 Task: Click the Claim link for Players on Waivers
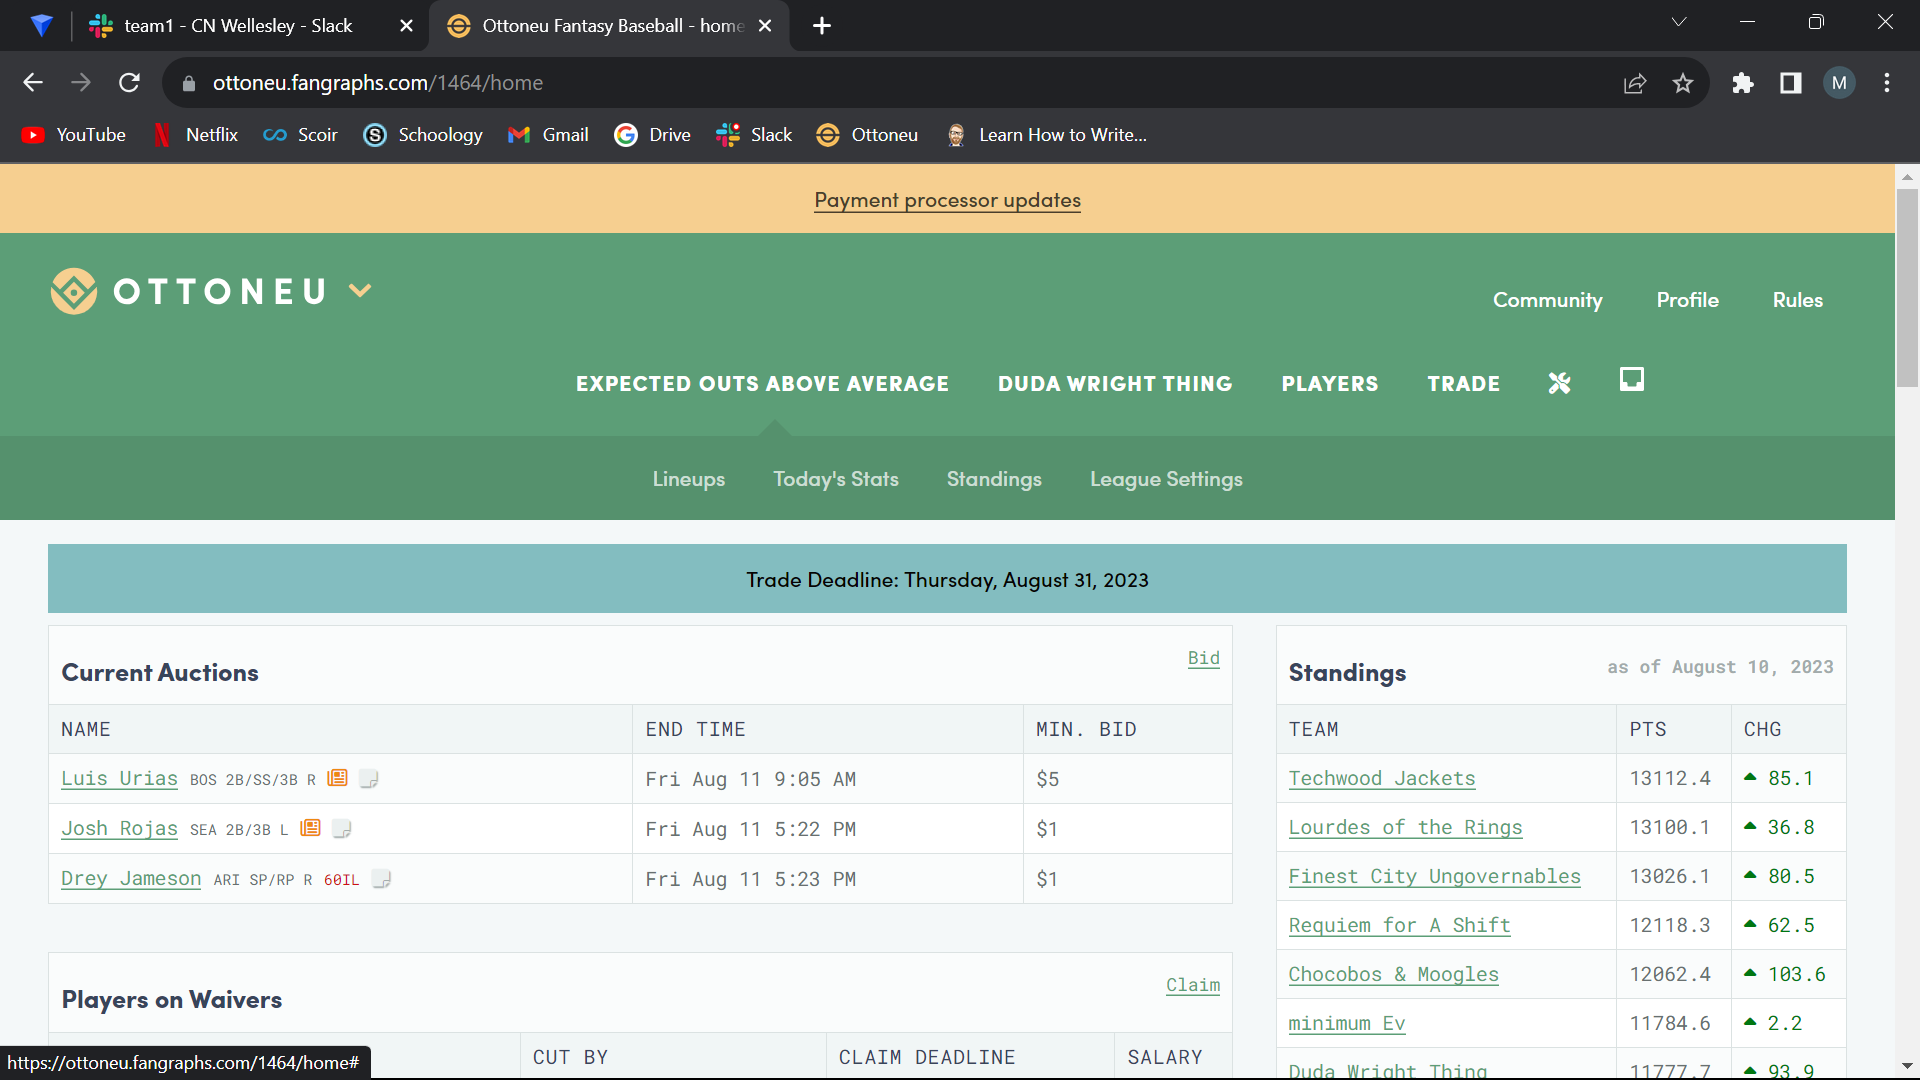1193,985
